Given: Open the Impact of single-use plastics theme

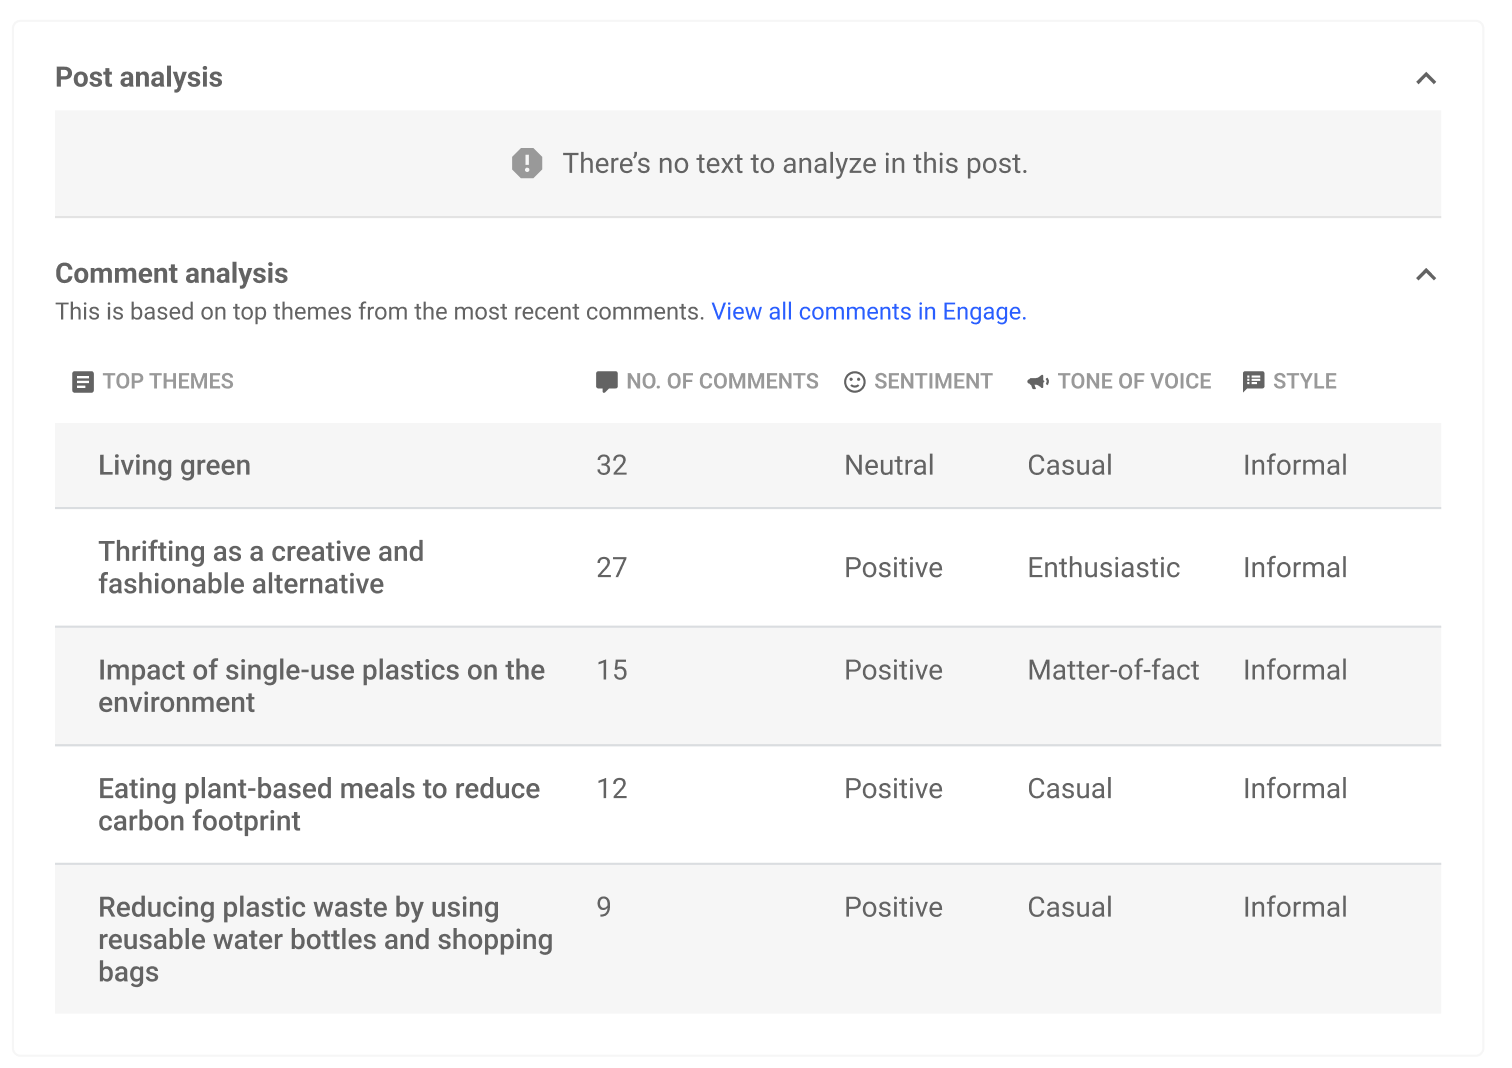Looking at the screenshot, I should coord(748,686).
